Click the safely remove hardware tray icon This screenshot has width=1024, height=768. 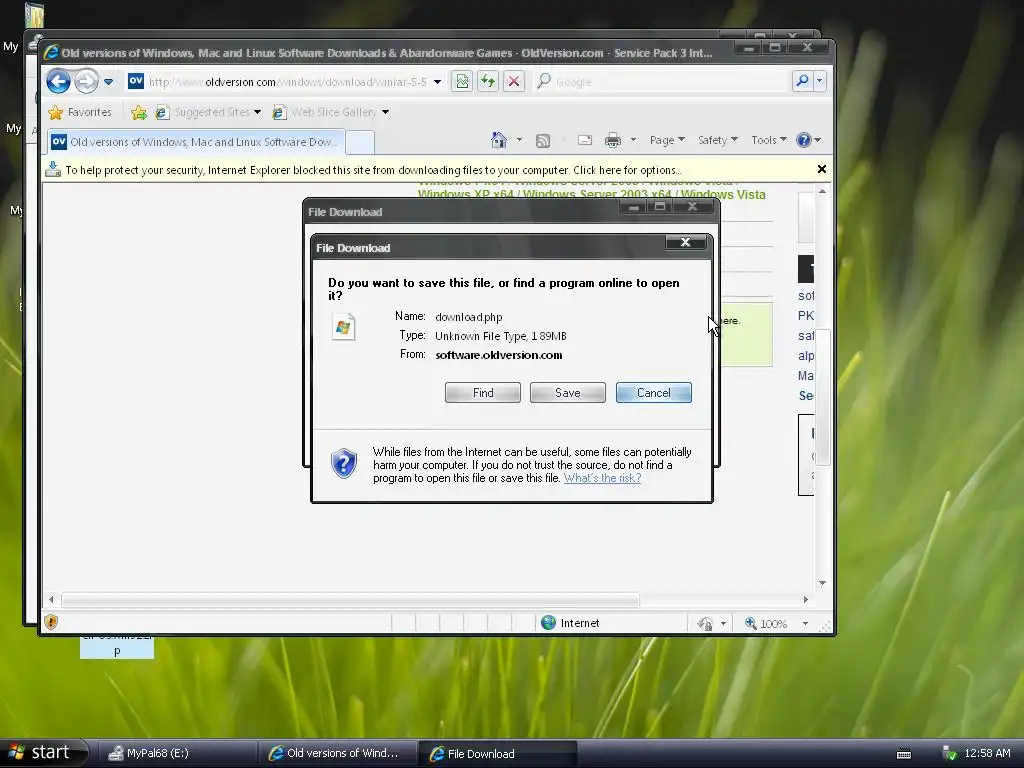pos(950,754)
